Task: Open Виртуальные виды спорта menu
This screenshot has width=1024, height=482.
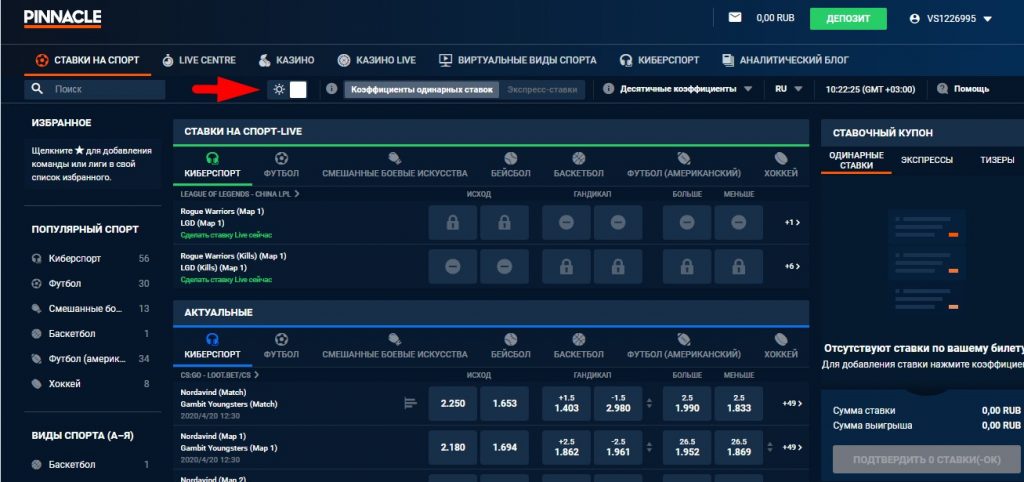Action: coord(517,60)
